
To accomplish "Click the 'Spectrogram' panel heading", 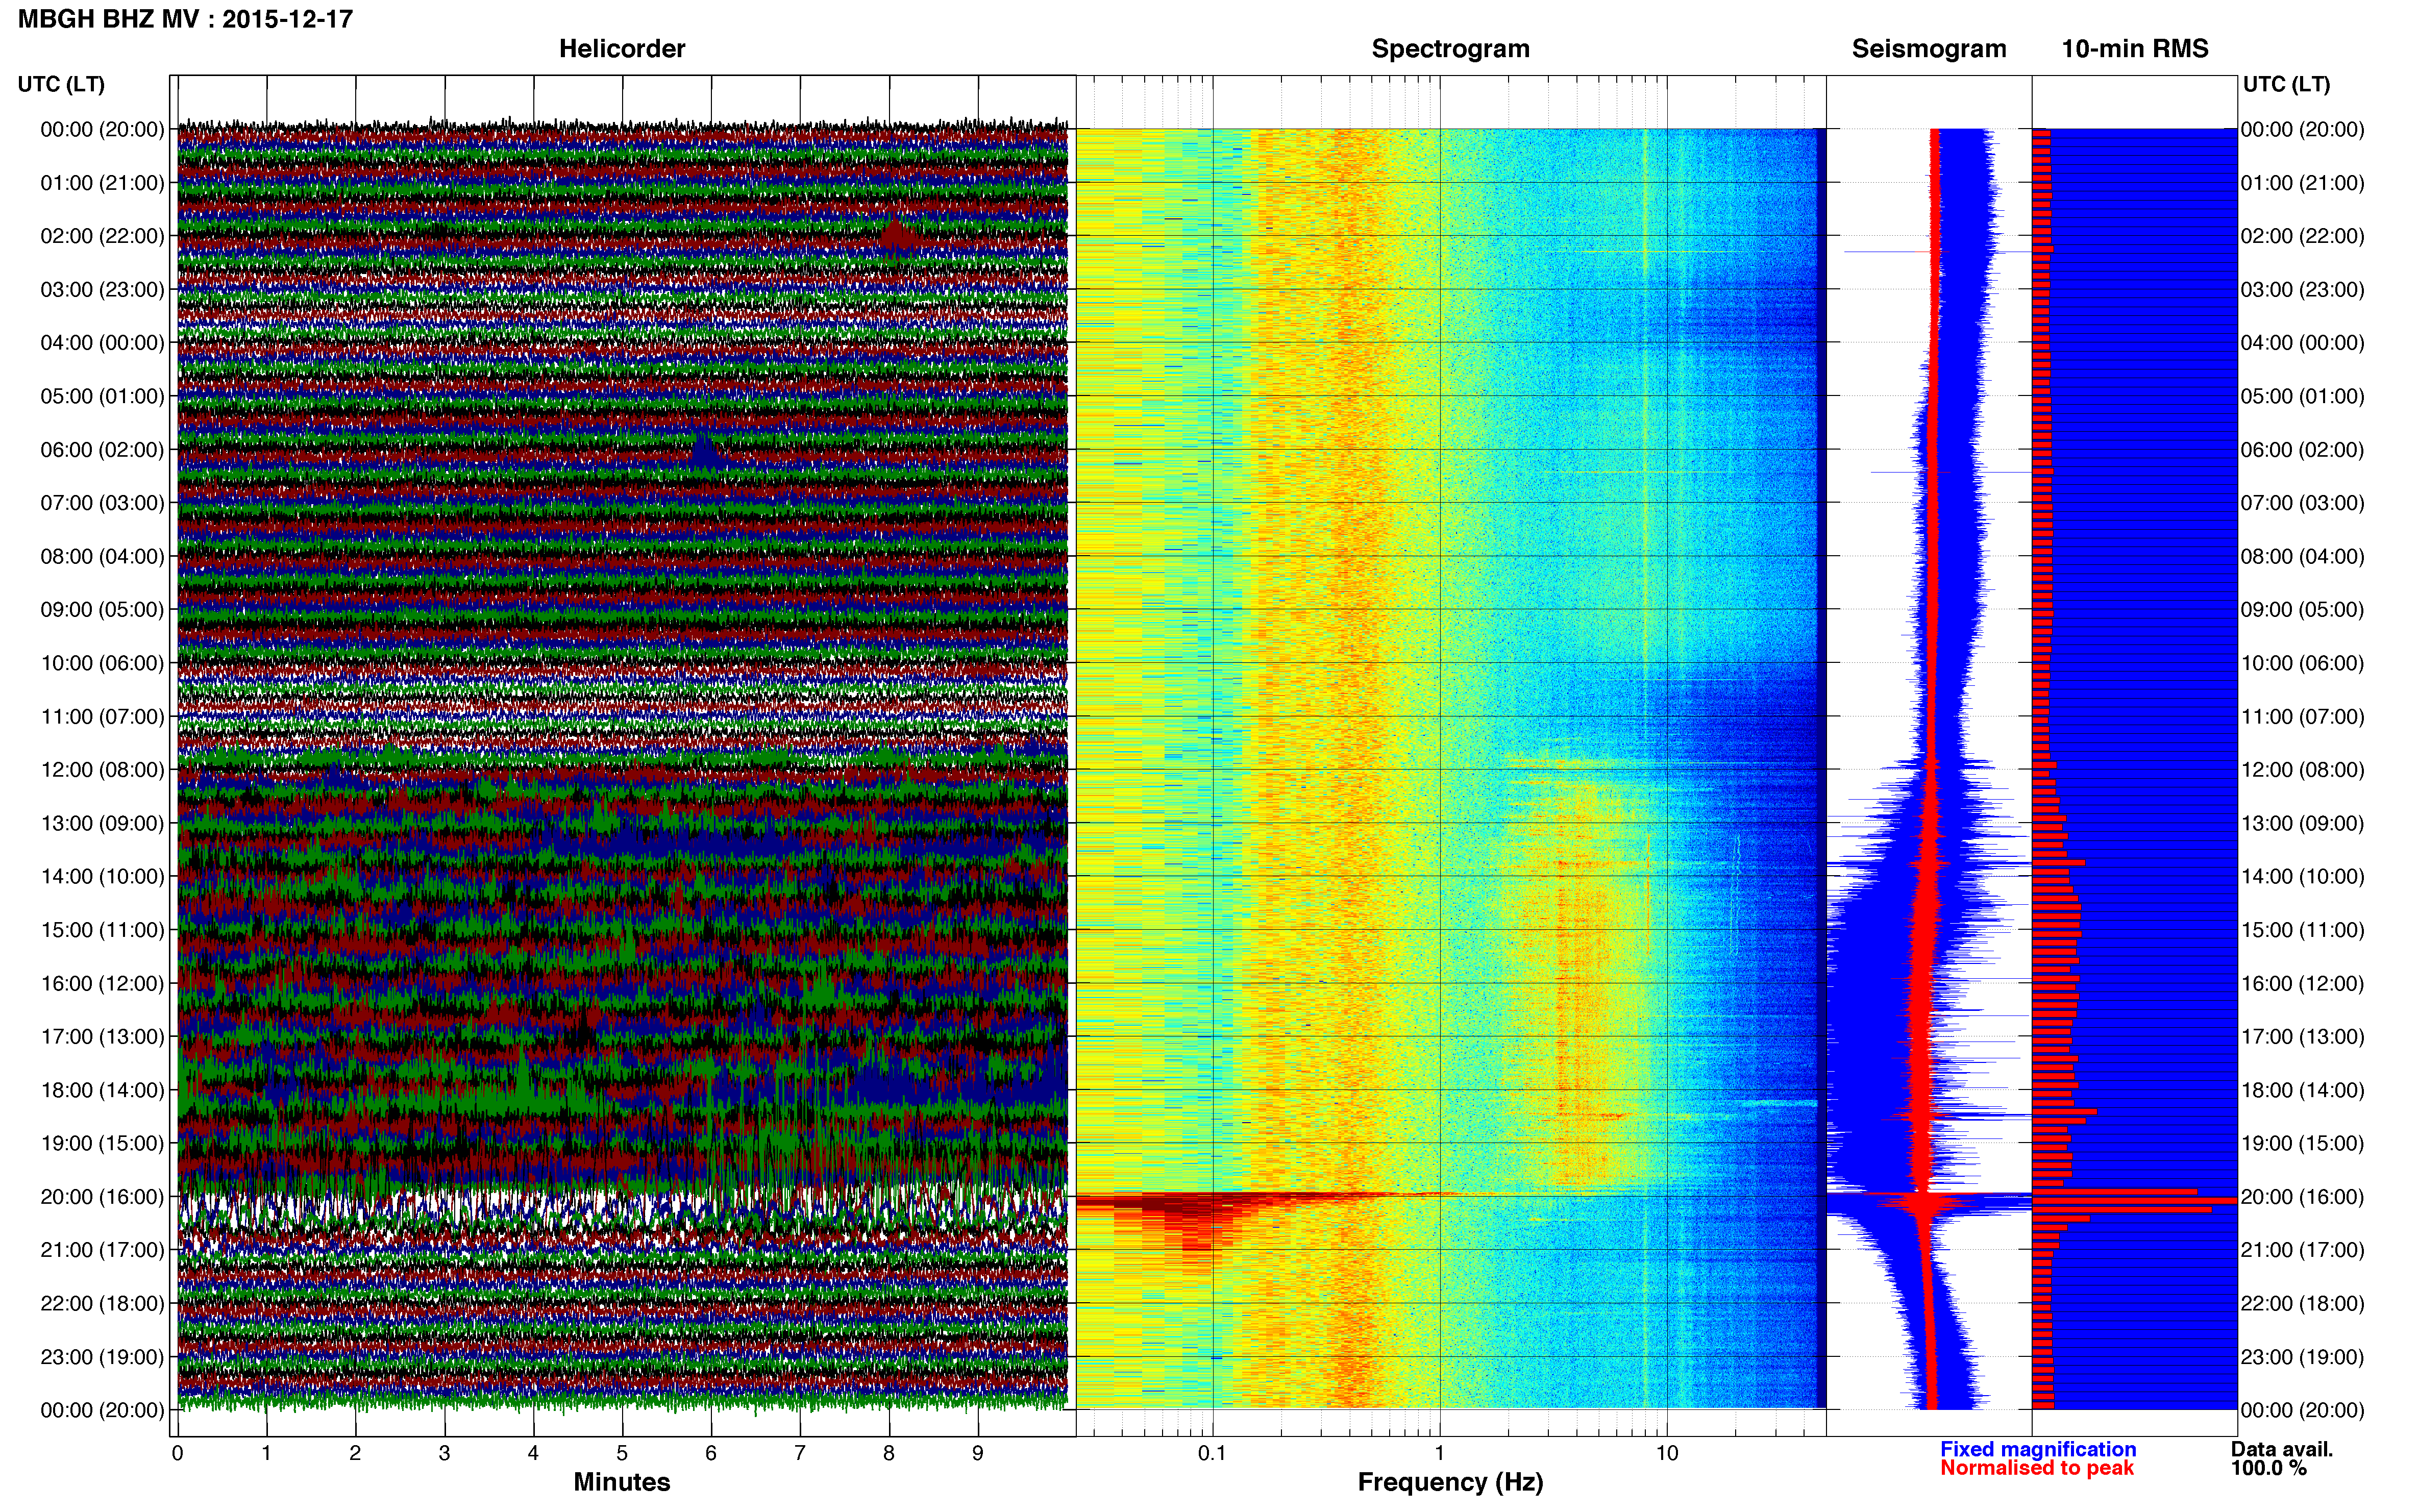I will click(x=1450, y=49).
